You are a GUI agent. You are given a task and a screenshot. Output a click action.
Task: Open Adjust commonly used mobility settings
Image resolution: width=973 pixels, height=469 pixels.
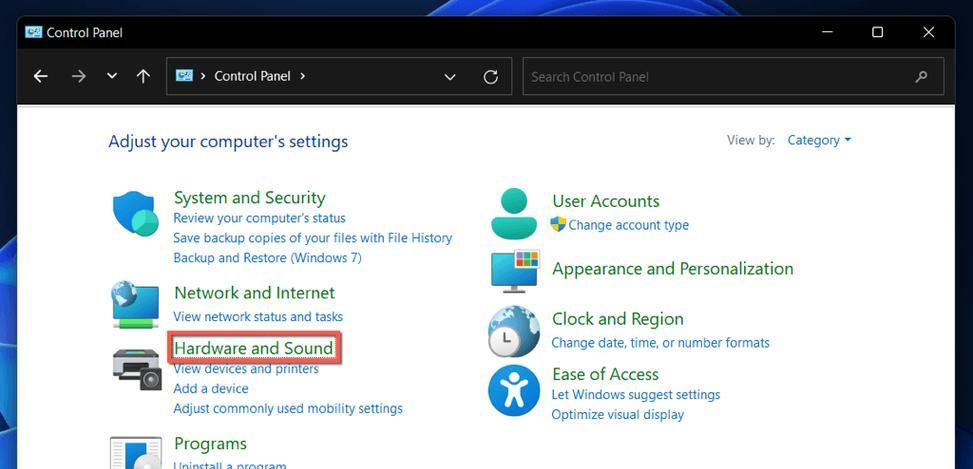[x=288, y=409]
